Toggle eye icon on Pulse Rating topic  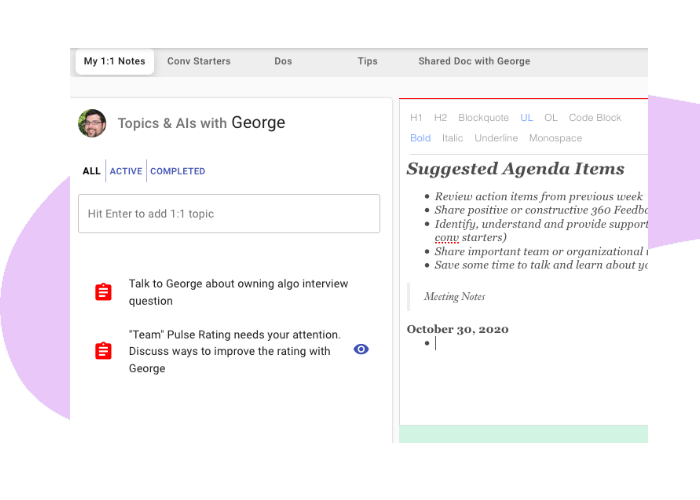point(361,349)
